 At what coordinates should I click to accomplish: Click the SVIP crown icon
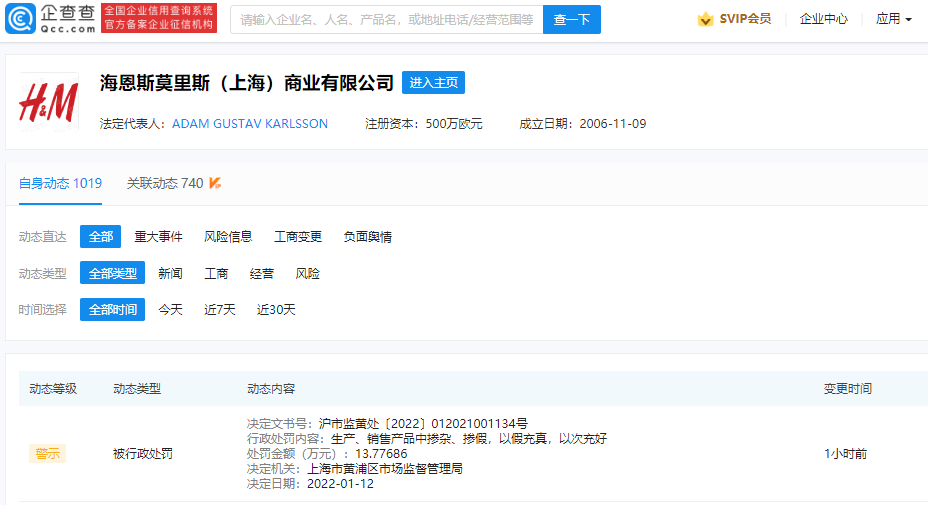coord(705,19)
